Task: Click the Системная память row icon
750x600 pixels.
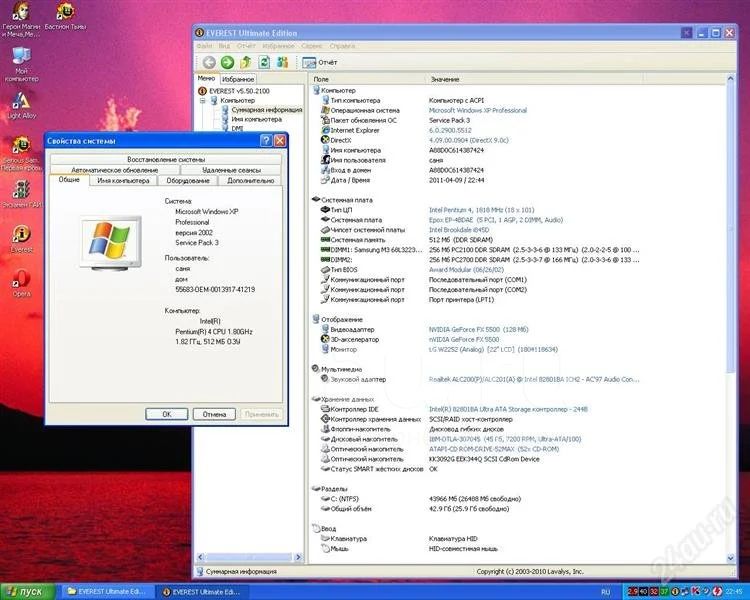Action: click(325, 240)
